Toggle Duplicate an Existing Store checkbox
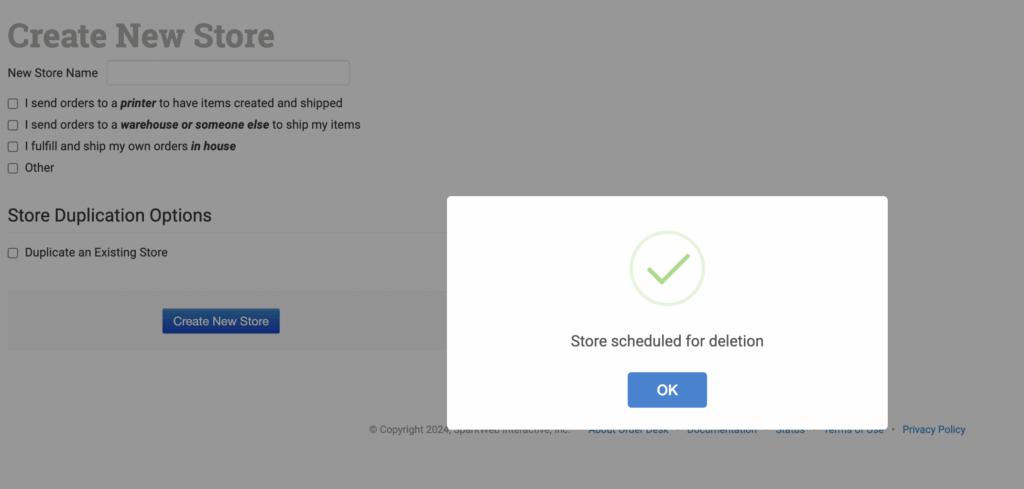The width and height of the screenshot is (1024, 489). coord(13,254)
